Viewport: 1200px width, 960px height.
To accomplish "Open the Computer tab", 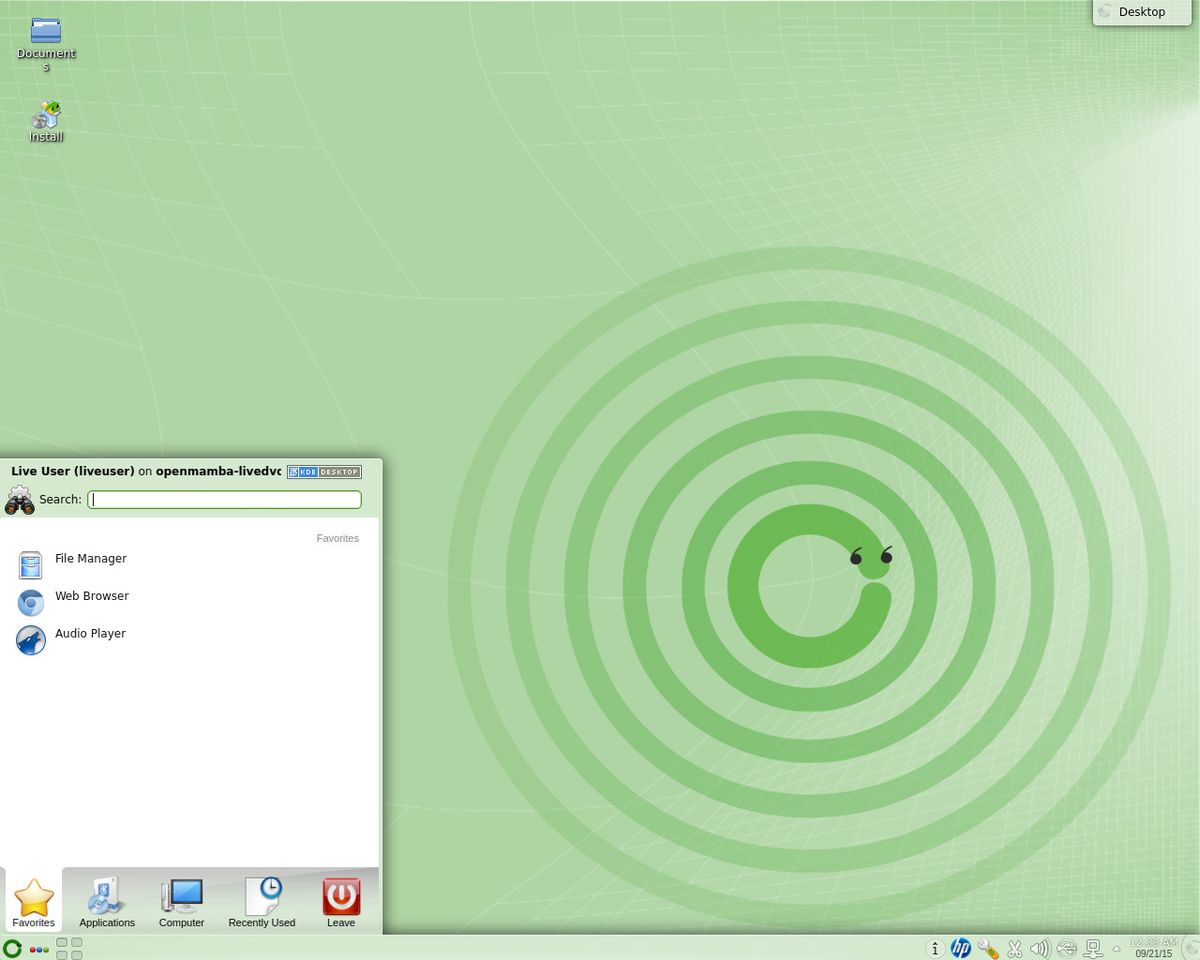I will click(181, 900).
